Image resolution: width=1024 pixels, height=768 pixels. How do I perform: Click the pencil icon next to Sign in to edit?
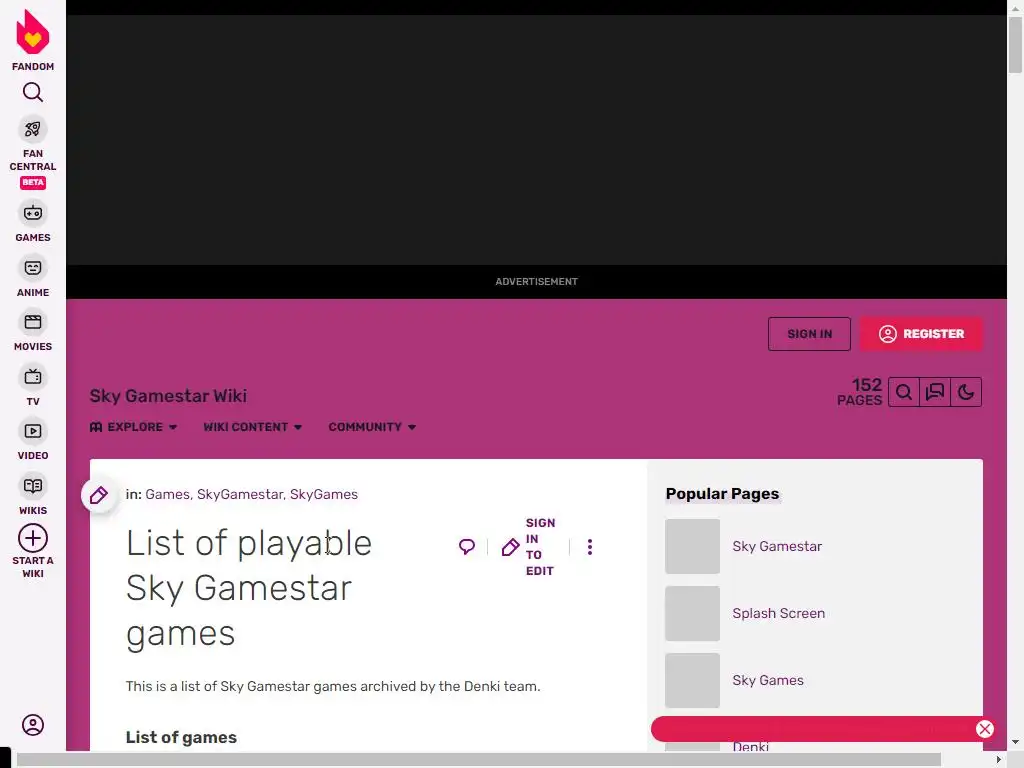click(510, 547)
